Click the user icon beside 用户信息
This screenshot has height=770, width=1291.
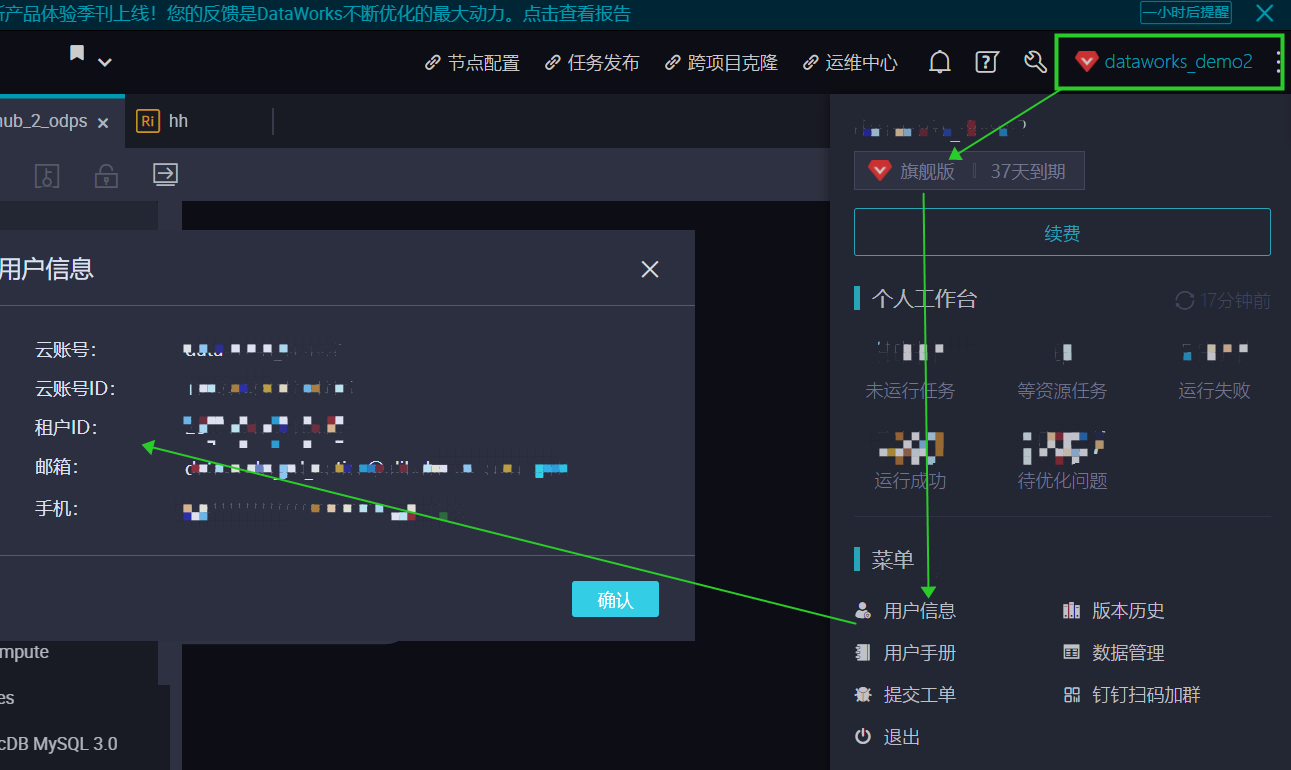point(863,610)
